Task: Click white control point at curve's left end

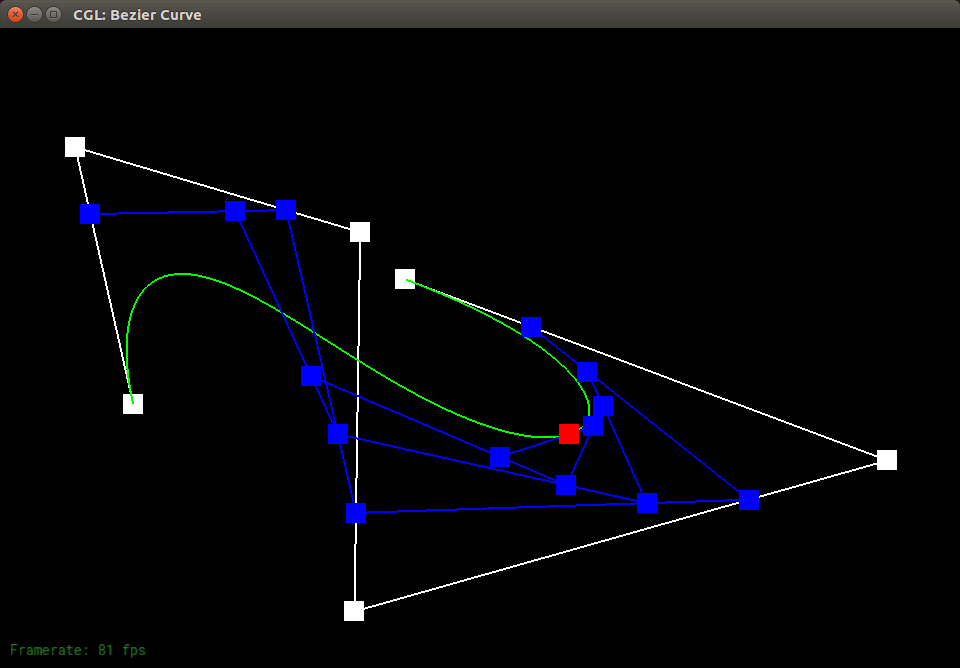Action: tap(133, 404)
